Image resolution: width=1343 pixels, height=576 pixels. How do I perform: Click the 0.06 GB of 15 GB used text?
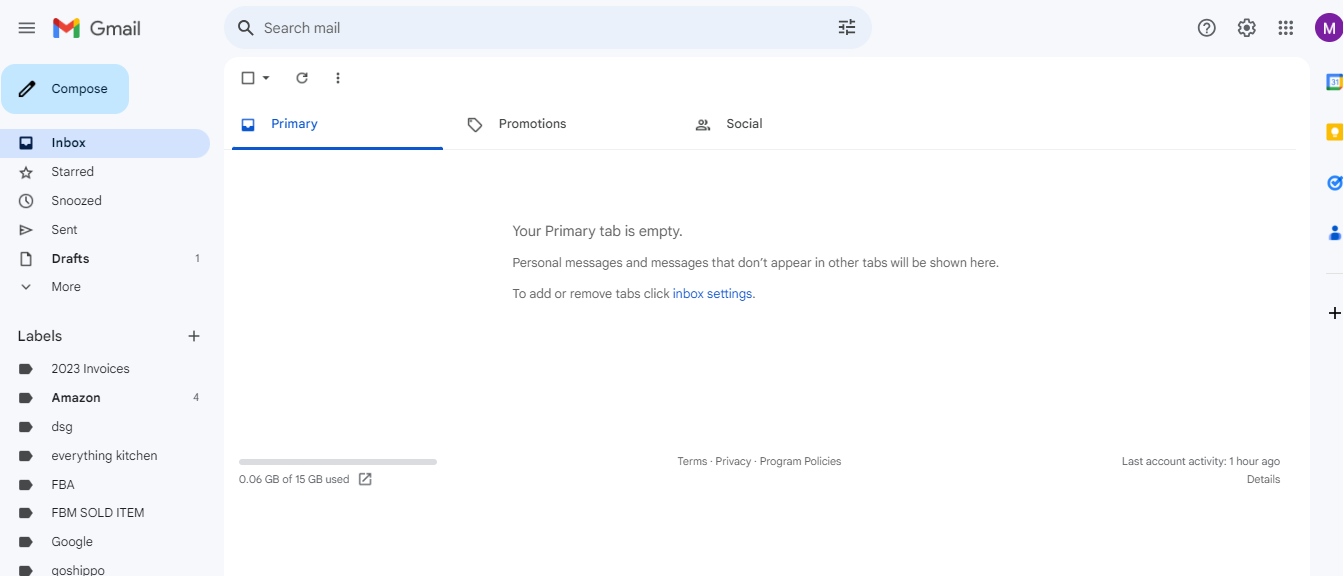(294, 480)
